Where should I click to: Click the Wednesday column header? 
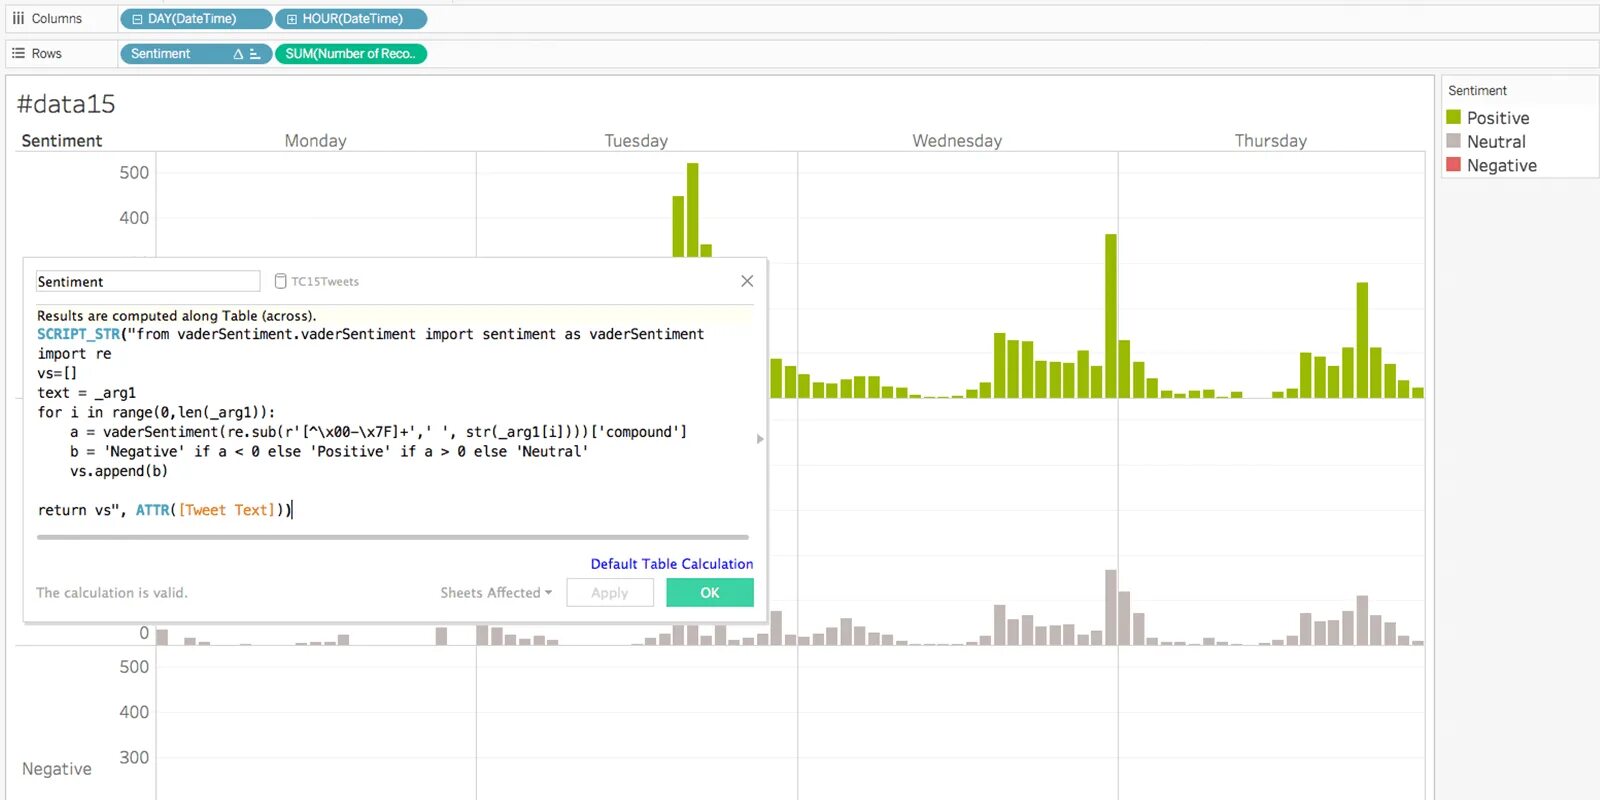[957, 141]
